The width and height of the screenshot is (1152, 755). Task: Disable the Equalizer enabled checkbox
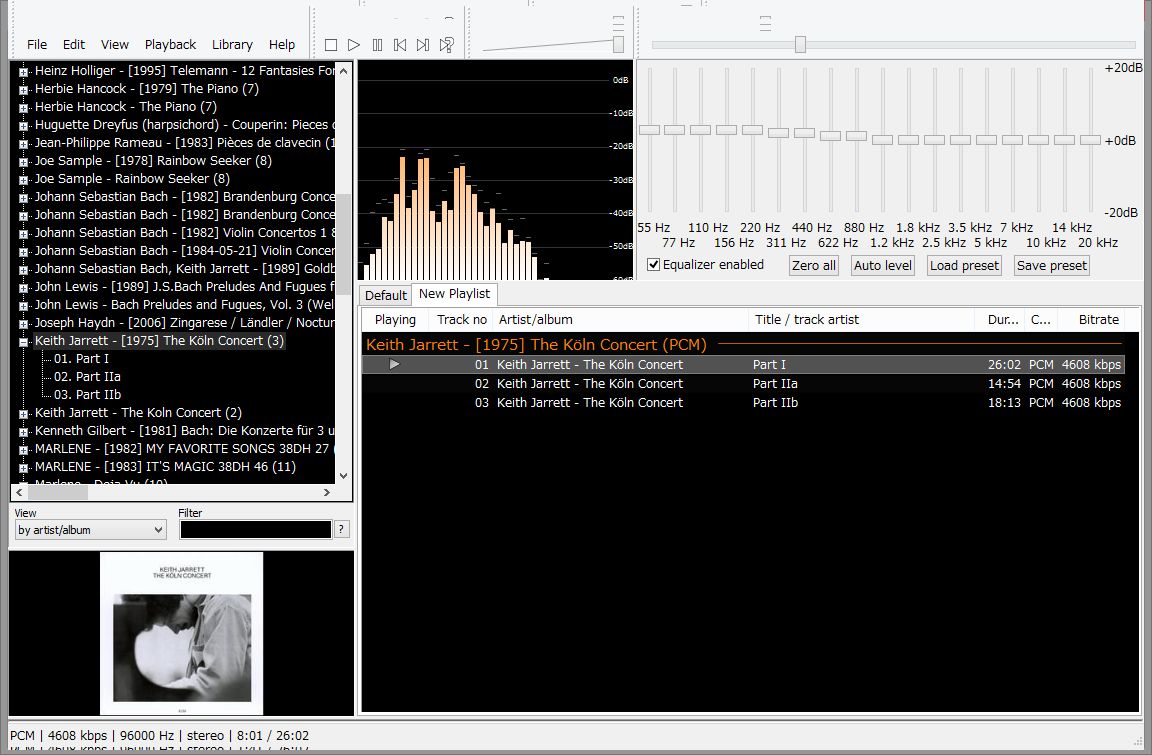654,265
